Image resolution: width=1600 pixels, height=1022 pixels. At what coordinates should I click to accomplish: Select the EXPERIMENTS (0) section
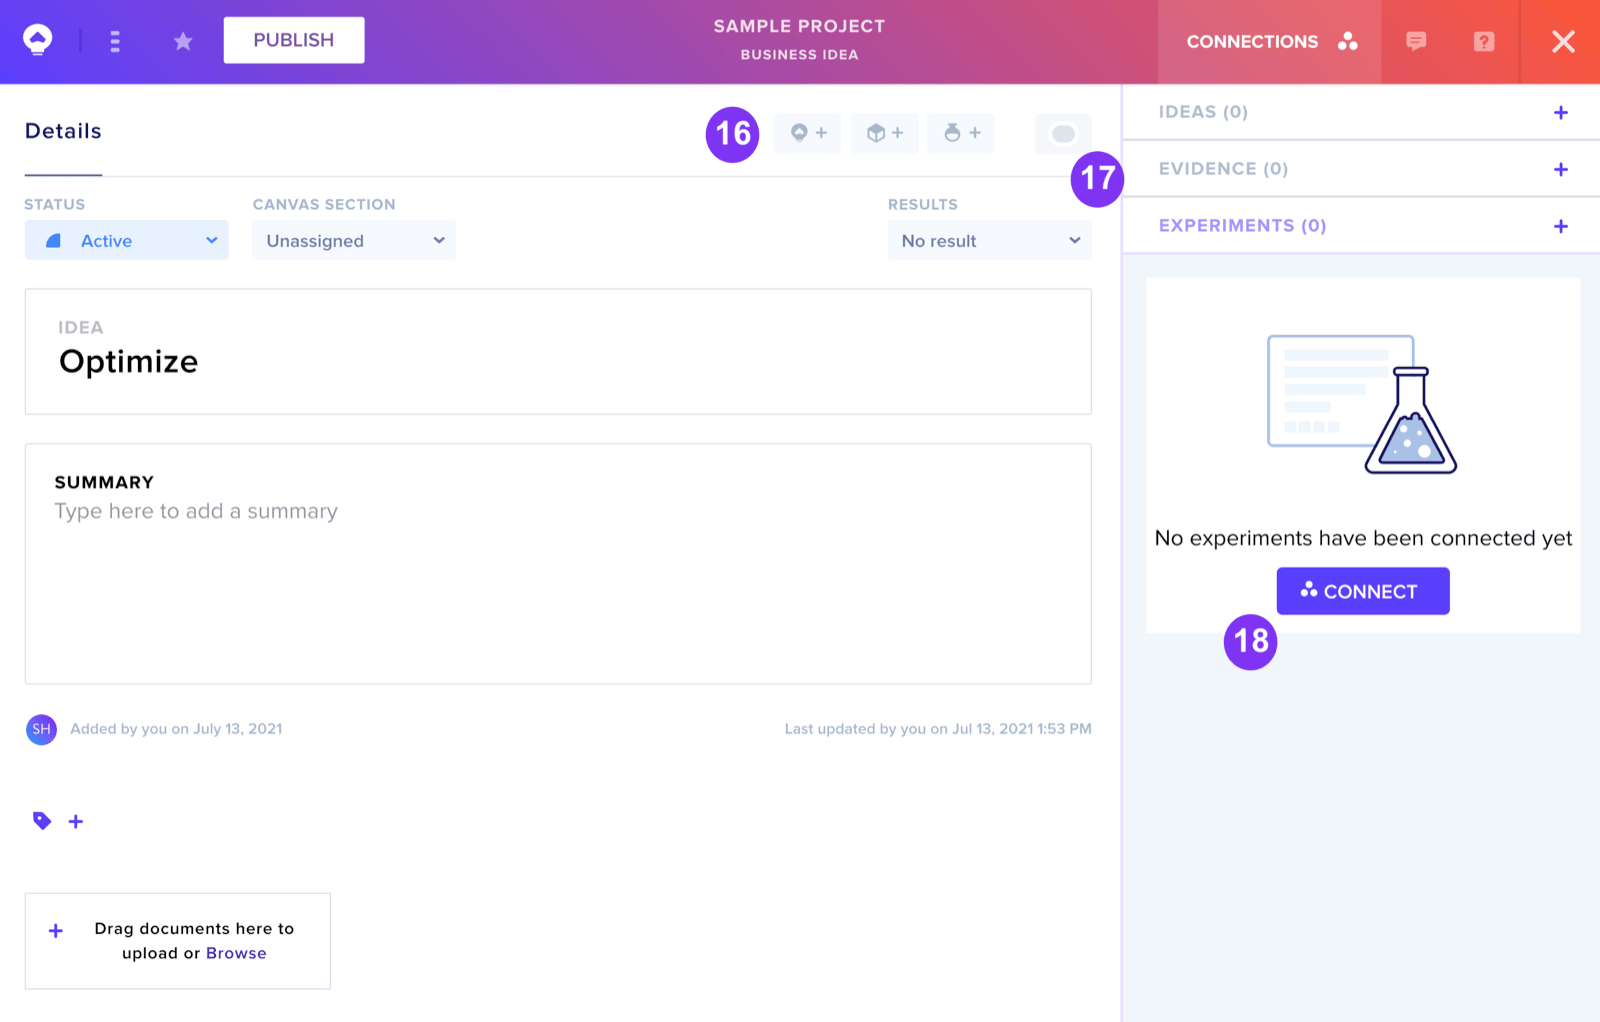click(x=1242, y=226)
